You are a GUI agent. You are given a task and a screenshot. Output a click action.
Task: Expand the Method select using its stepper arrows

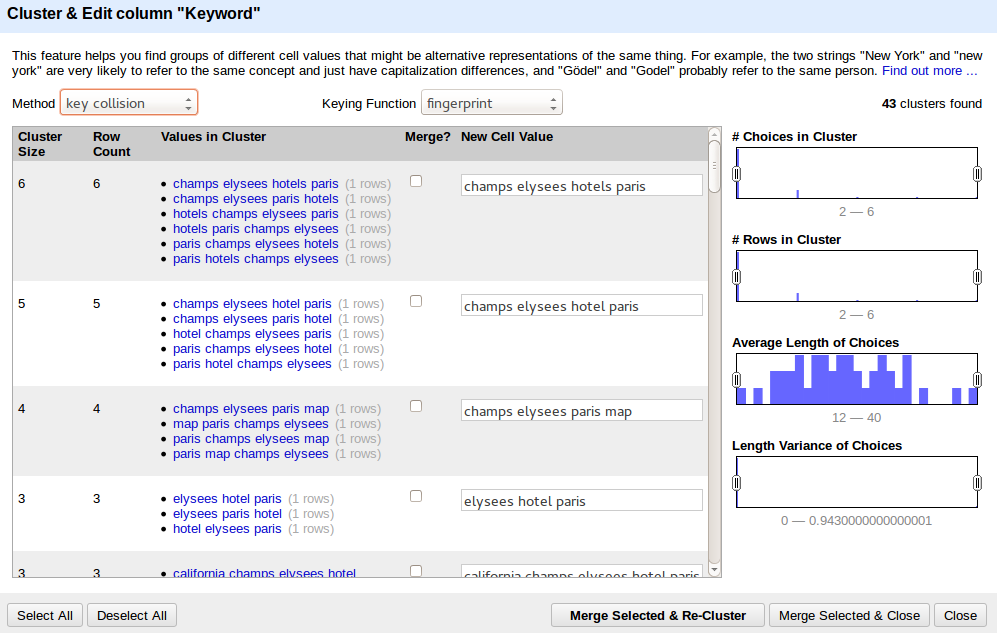point(188,101)
